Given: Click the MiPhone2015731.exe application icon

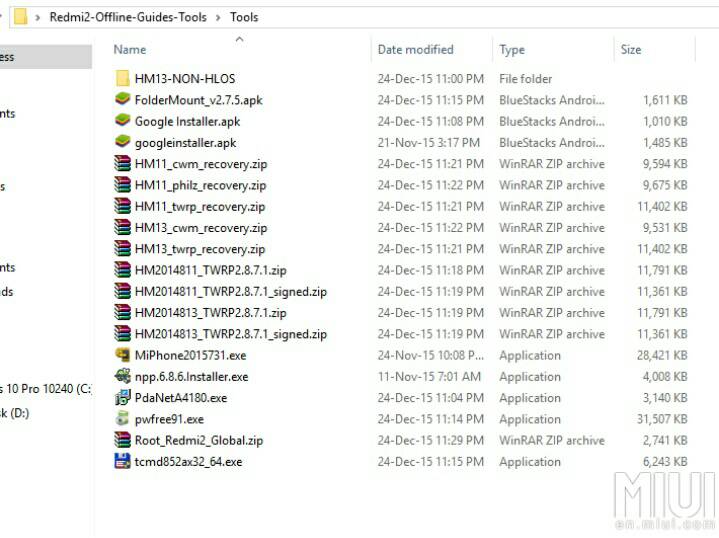Looking at the screenshot, I should pos(122,355).
